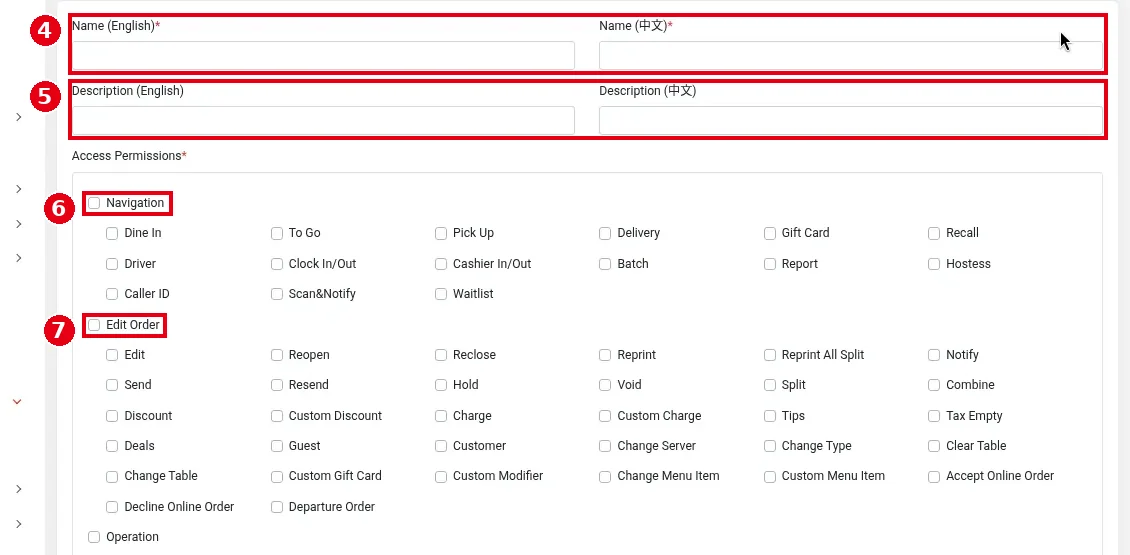Tick the Pick Up checkbox
This screenshot has width=1130, height=555.
point(441,234)
